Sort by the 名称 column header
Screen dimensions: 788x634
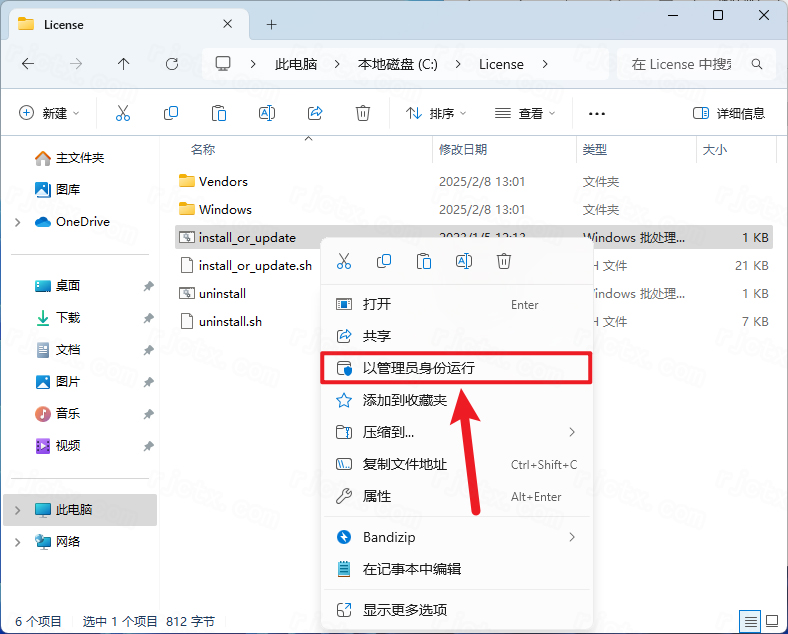pos(203,150)
